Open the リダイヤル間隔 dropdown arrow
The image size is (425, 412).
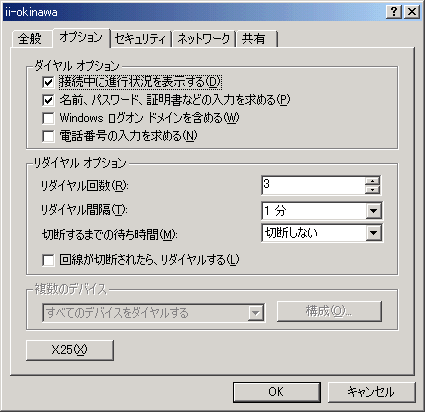point(373,211)
